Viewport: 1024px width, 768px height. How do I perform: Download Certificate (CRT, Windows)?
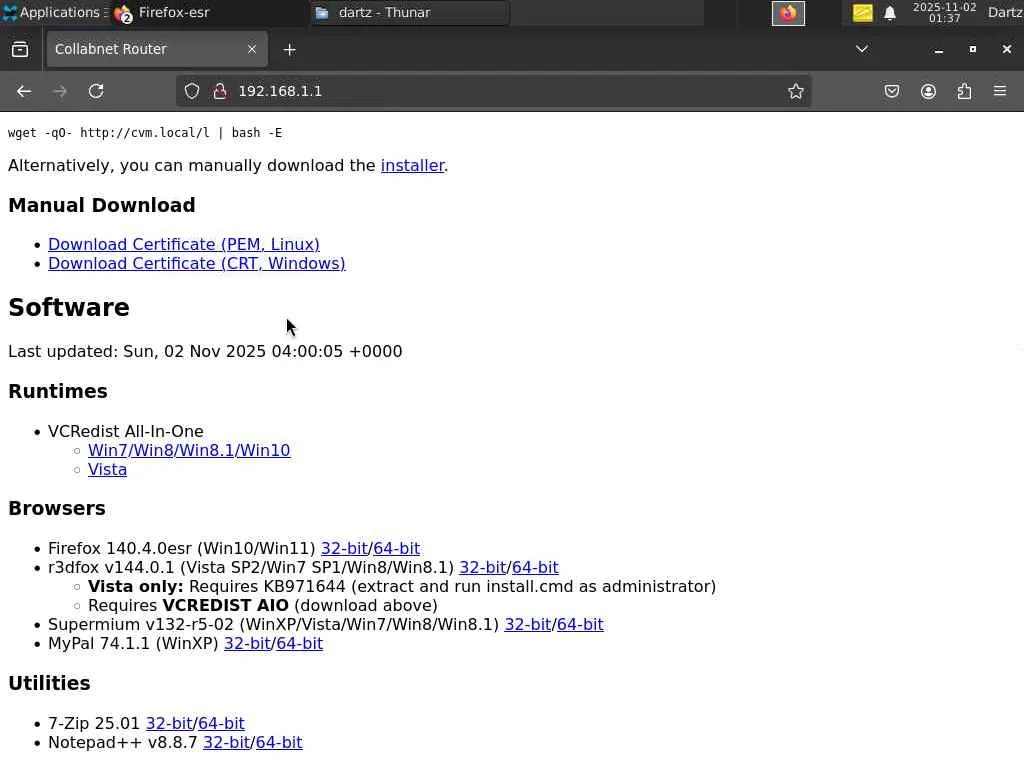(197, 264)
